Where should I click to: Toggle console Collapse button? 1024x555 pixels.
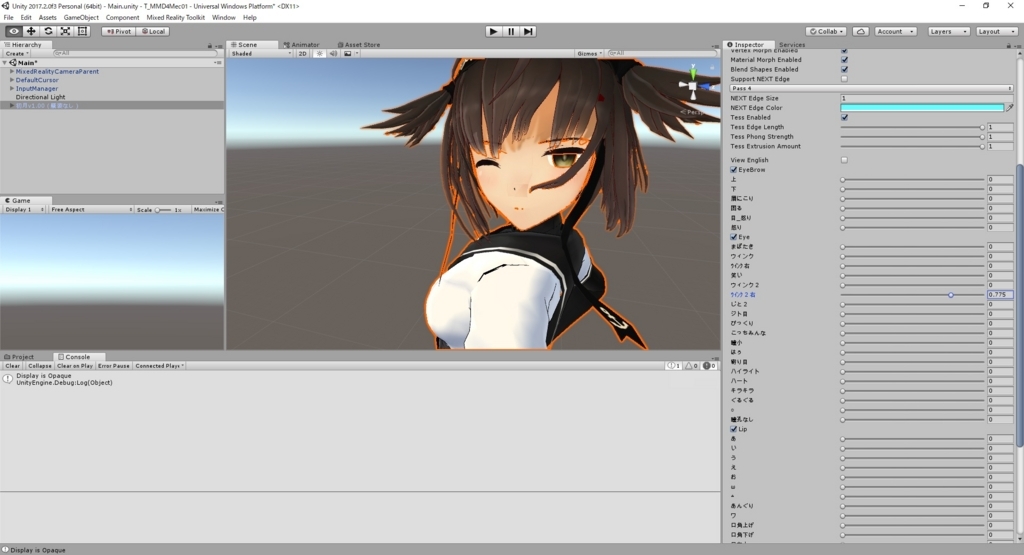[40, 366]
